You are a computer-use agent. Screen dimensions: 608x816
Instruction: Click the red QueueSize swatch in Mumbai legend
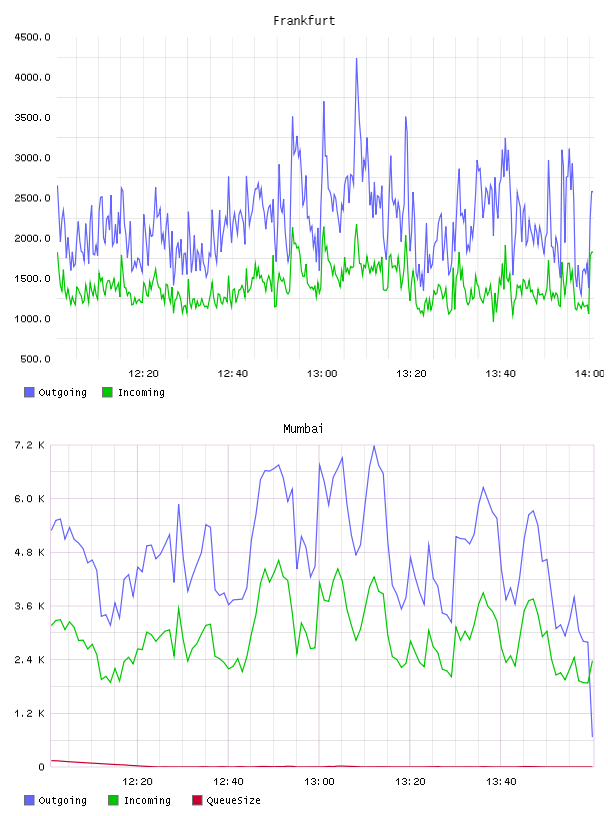pyautogui.click(x=197, y=800)
